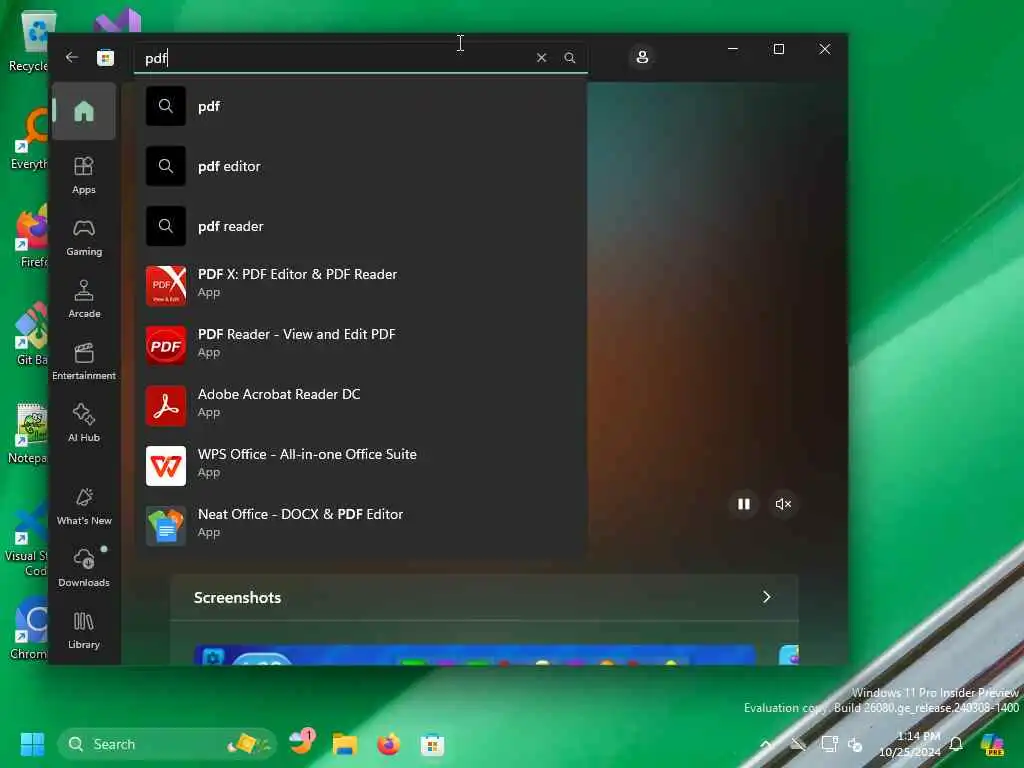Launch Firefox from the taskbar
The height and width of the screenshot is (768, 1024).
pyautogui.click(x=389, y=744)
